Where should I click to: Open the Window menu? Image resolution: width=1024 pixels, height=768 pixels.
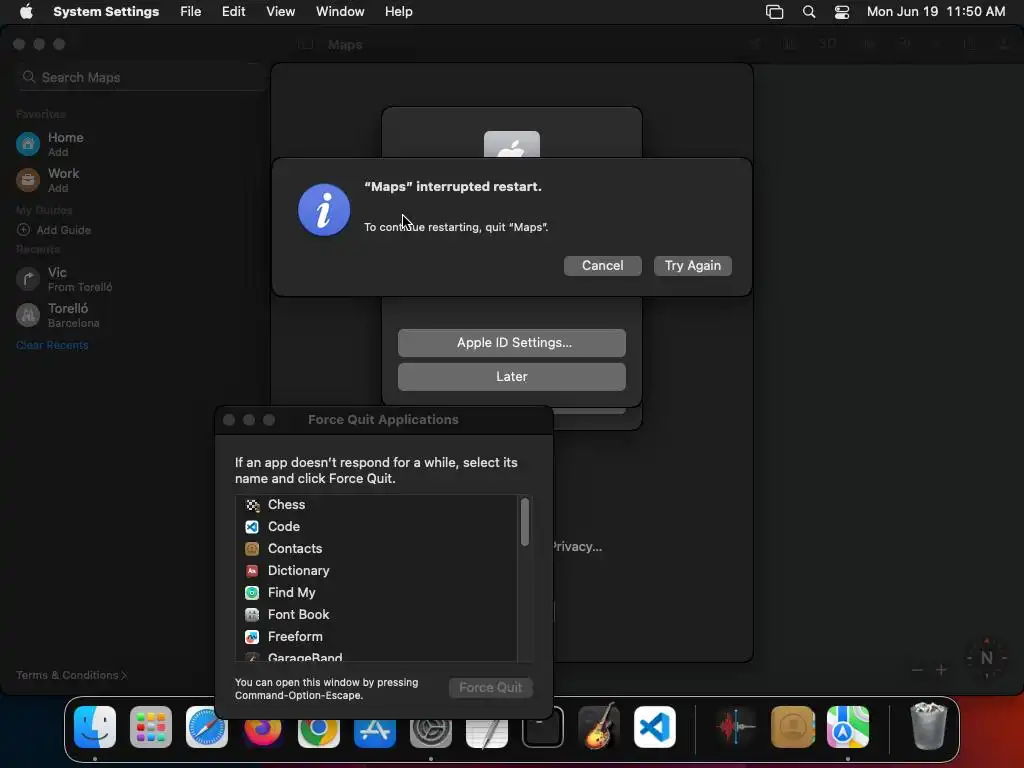pyautogui.click(x=340, y=12)
